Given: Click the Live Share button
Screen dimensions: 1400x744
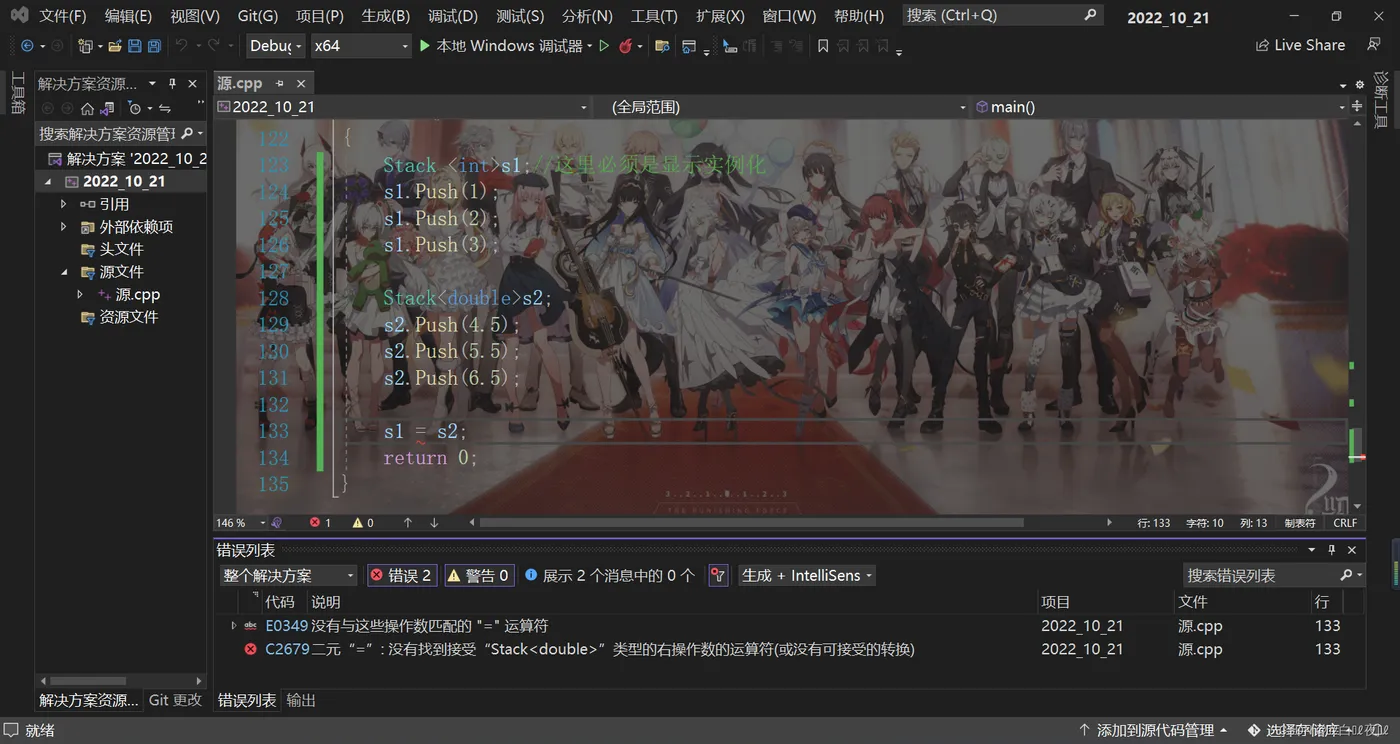Looking at the screenshot, I should (1300, 46).
